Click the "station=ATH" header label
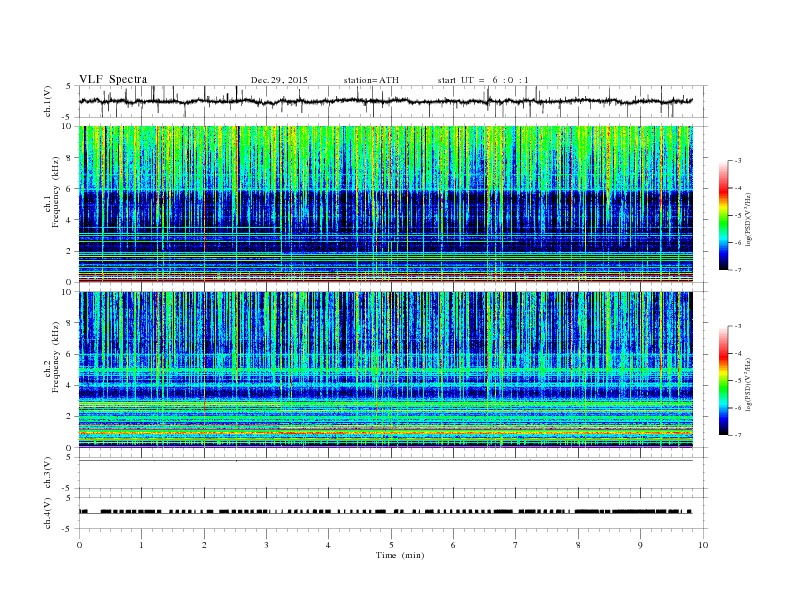This screenshot has height=612, width=792. [x=371, y=80]
